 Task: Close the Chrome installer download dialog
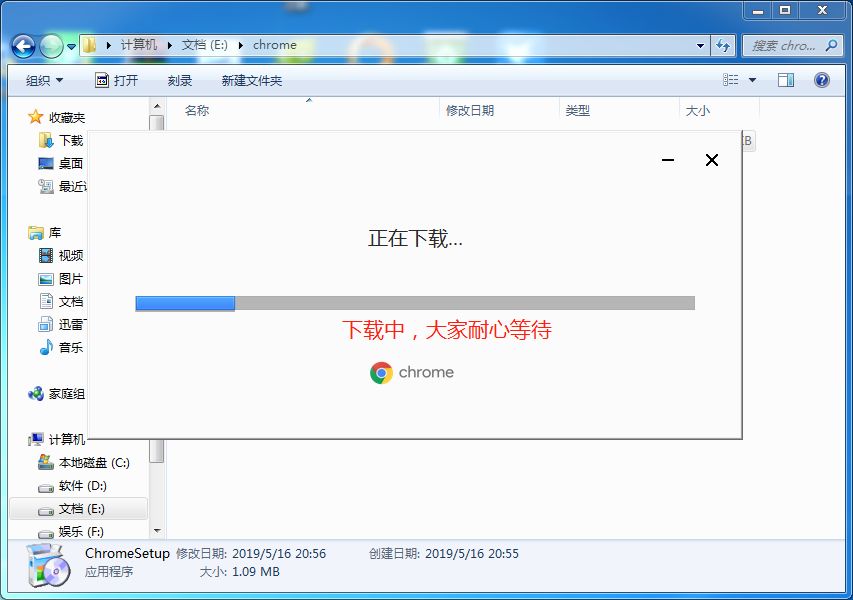point(712,160)
